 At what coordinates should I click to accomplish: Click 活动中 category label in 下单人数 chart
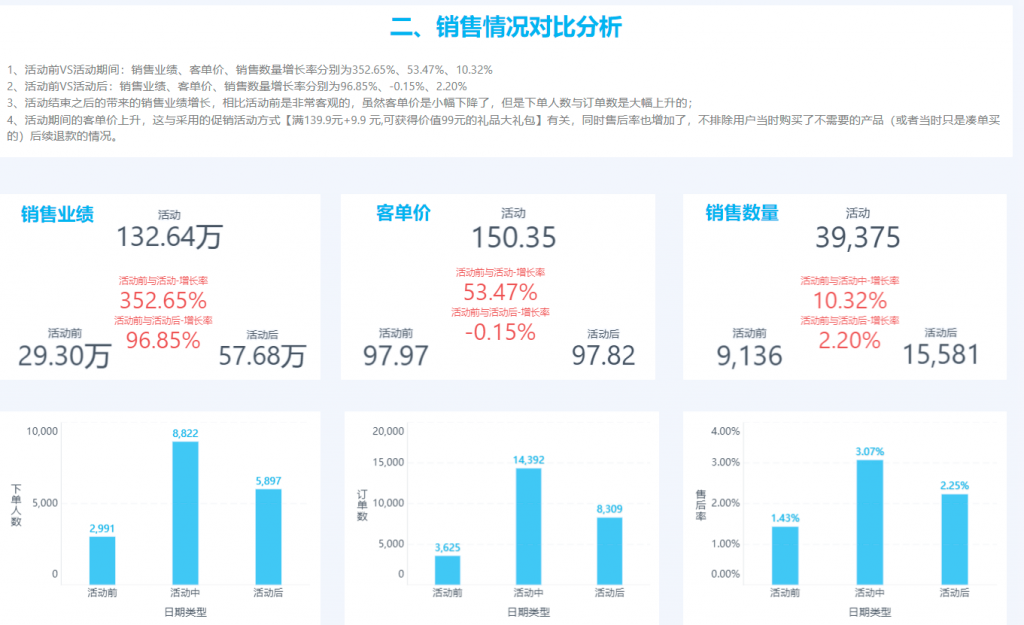pyautogui.click(x=185, y=593)
